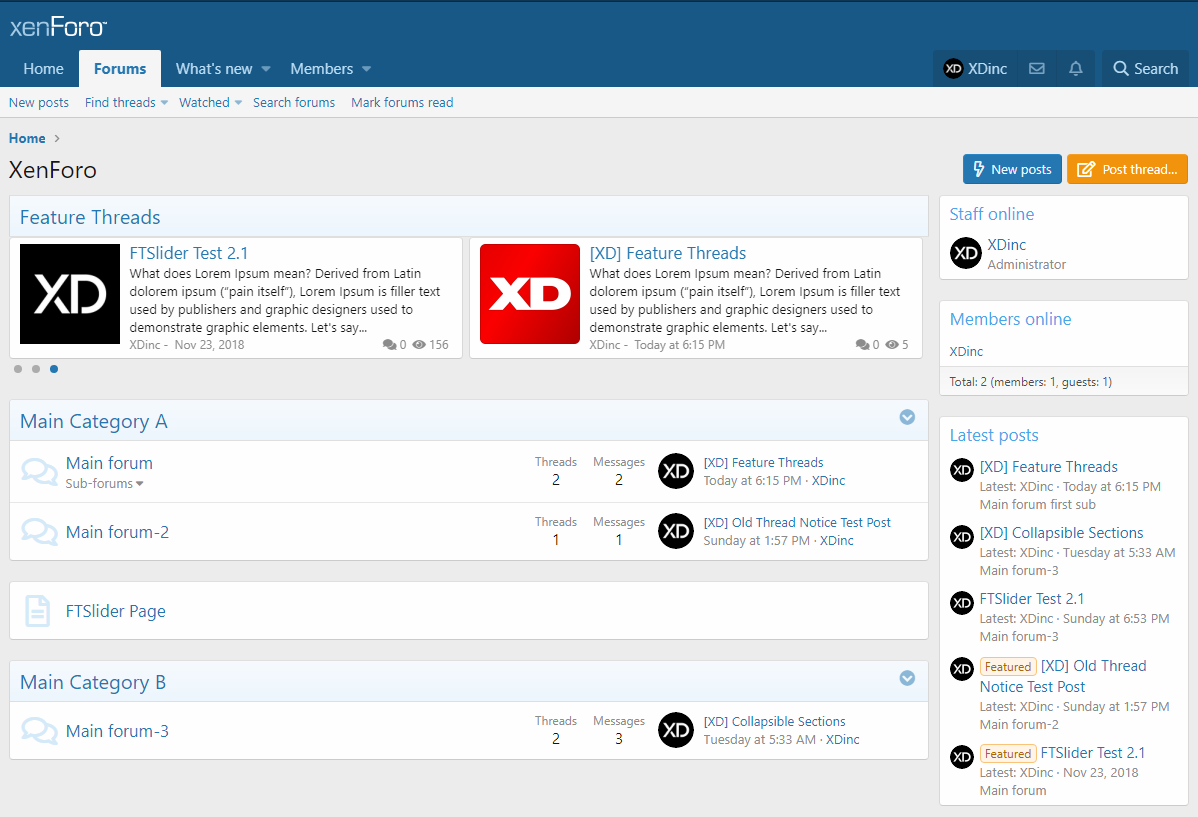This screenshot has height=817, width=1198.
Task: Open the Members tab
Action: (x=321, y=69)
